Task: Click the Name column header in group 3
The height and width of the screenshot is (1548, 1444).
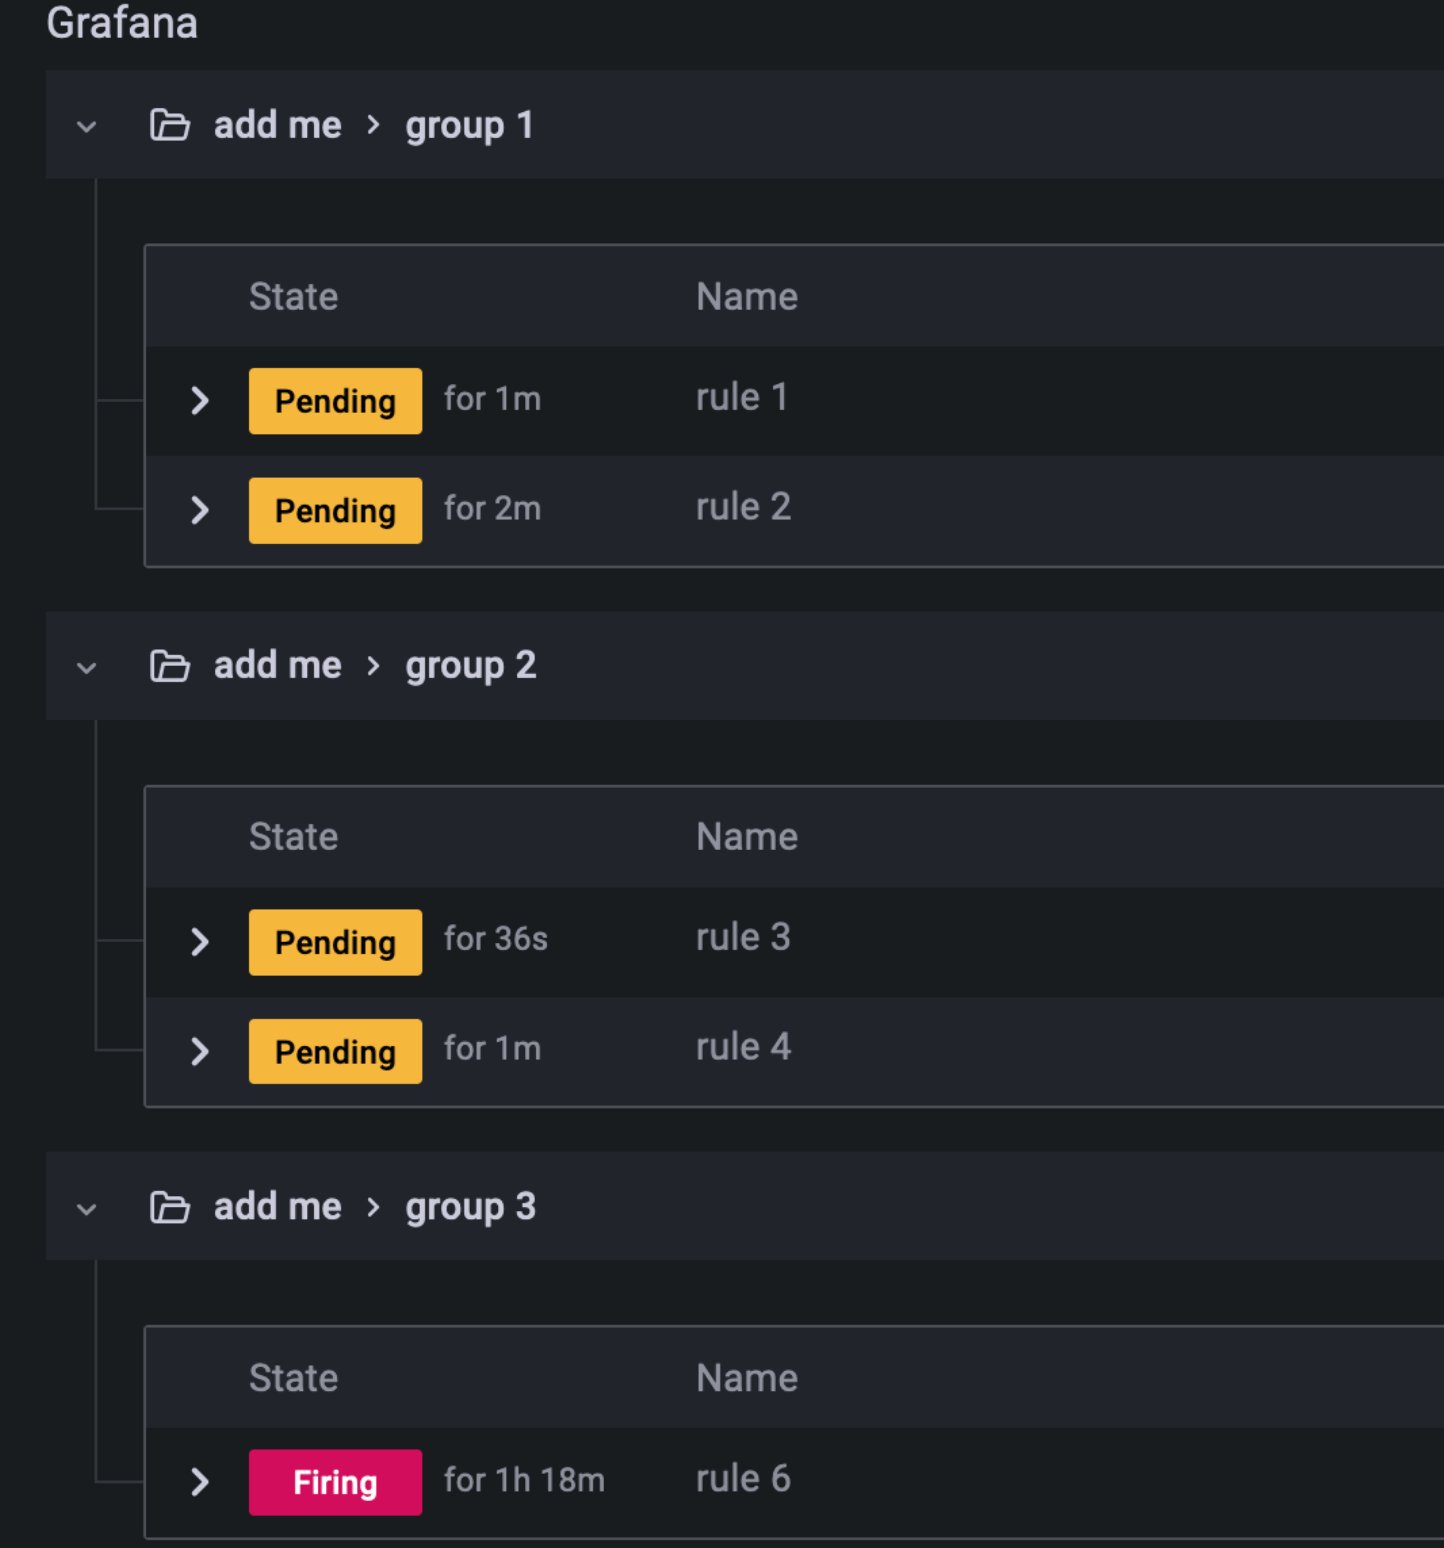Action: (747, 1377)
